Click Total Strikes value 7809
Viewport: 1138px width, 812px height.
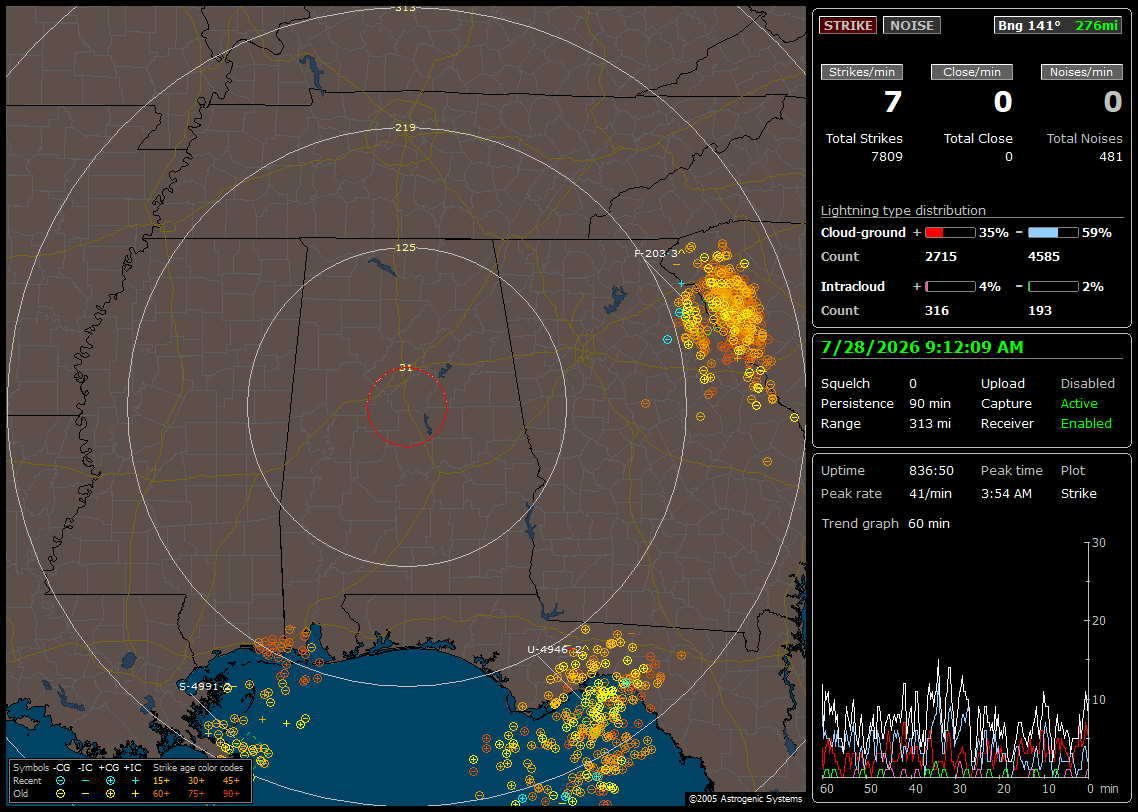pos(887,157)
